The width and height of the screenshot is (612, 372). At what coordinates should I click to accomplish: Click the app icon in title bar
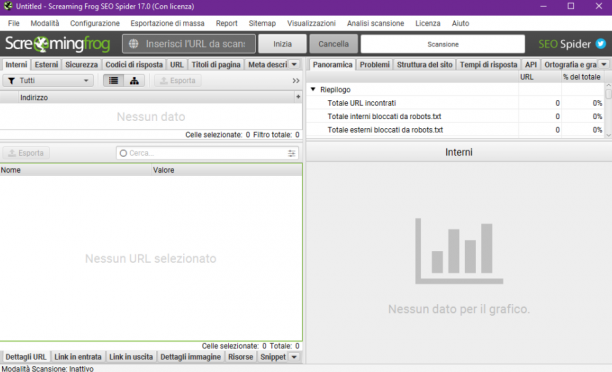pos(8,6)
